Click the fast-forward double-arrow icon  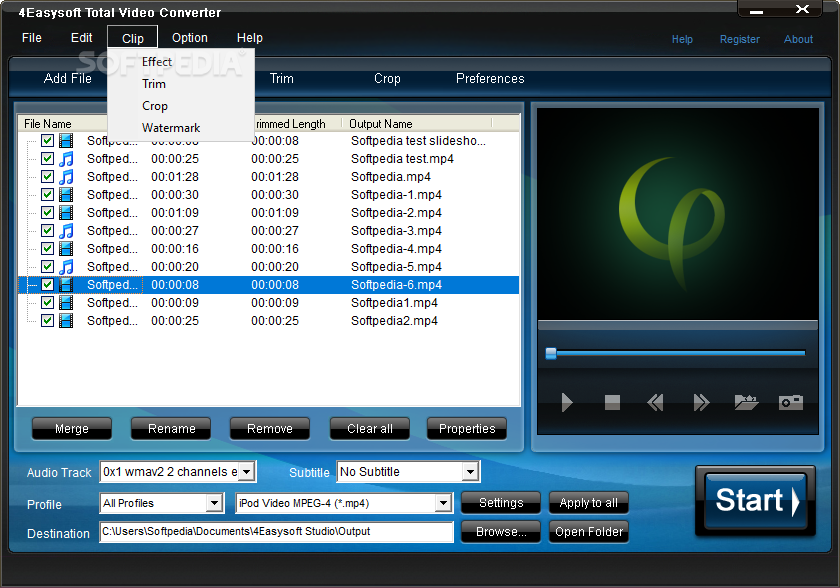[701, 402]
